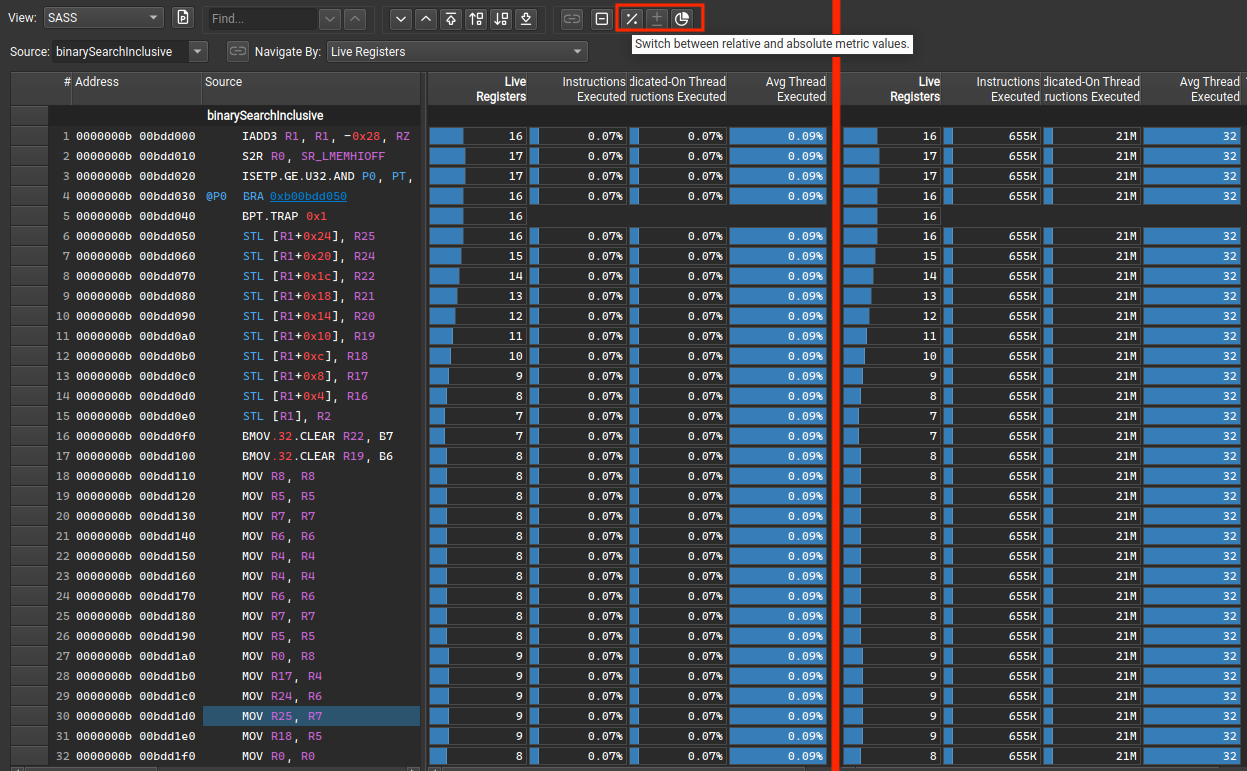
Task: Open the Navigate By Live Registers dropdown
Action: (x=456, y=51)
